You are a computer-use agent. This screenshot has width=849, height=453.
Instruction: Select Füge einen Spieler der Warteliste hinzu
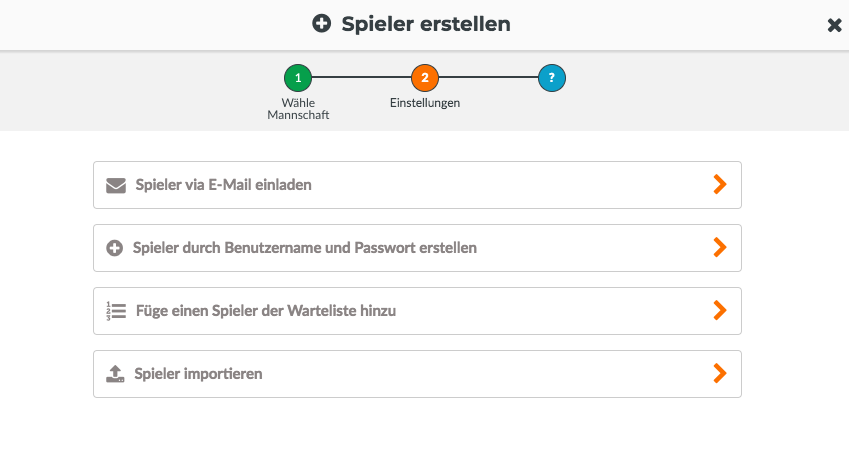pos(417,311)
